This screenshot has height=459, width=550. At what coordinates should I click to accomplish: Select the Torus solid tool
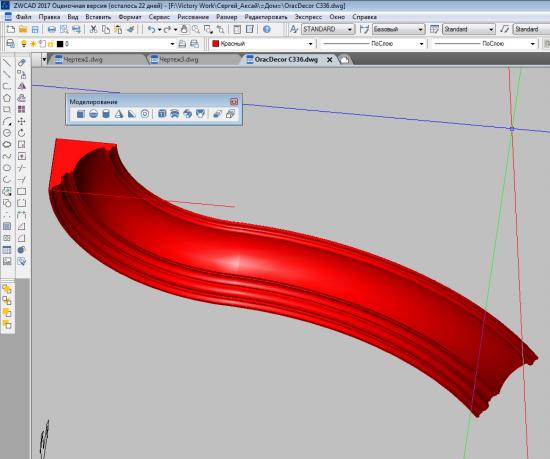tap(145, 114)
